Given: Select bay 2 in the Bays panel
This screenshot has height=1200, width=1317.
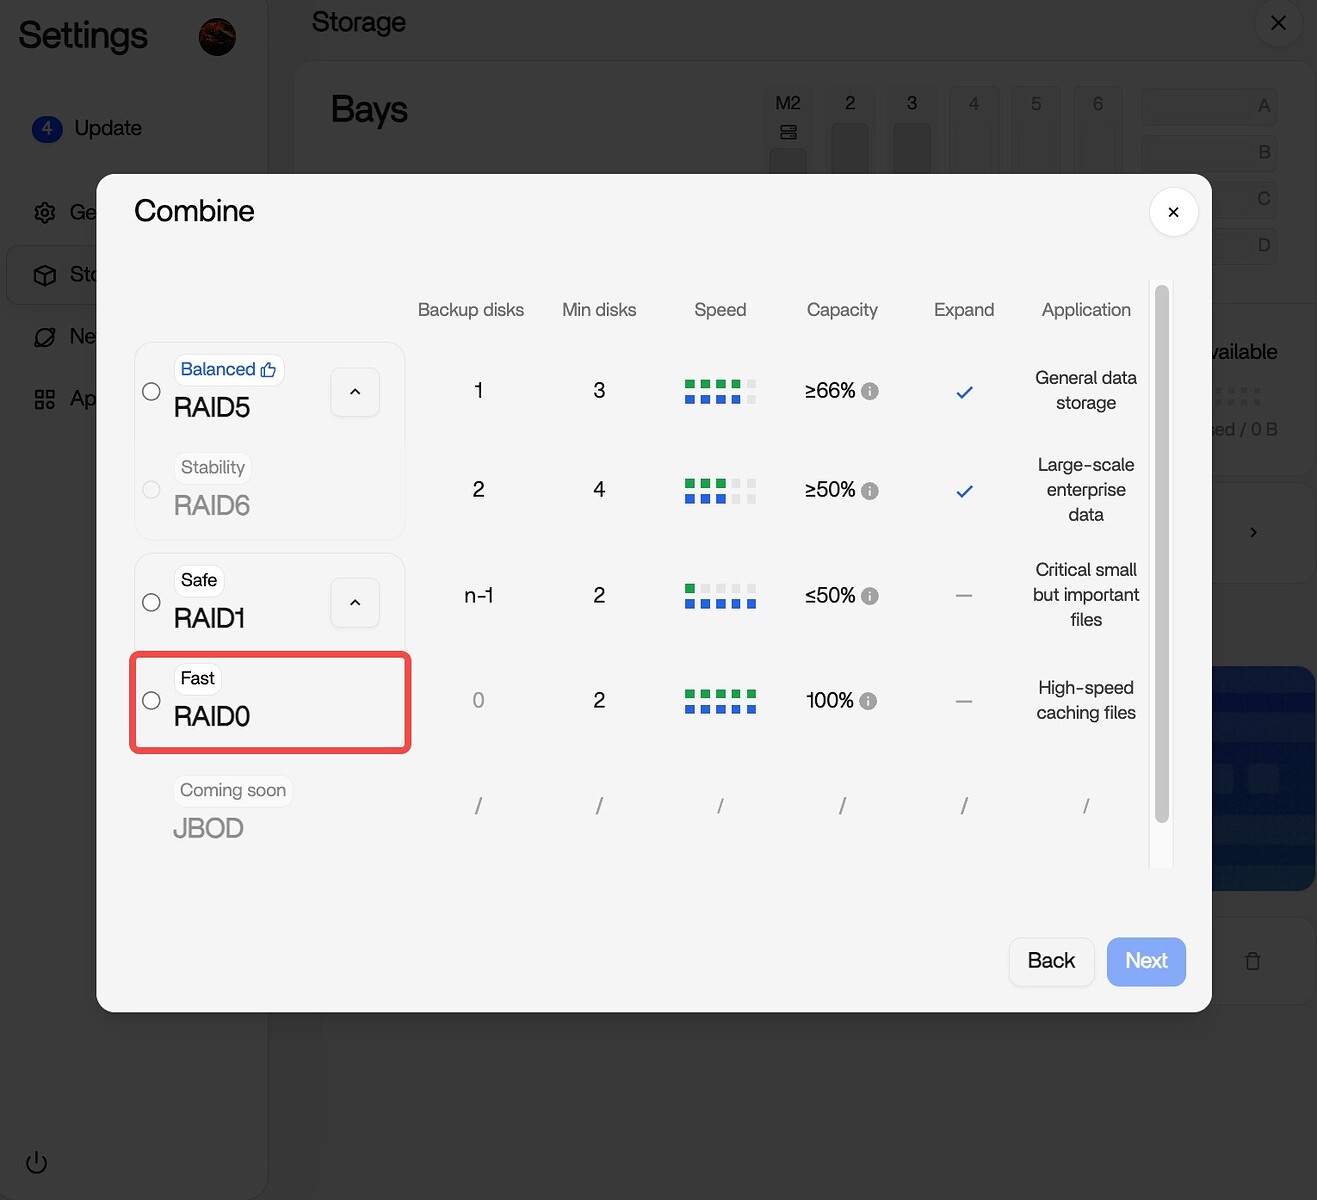Looking at the screenshot, I should 850,130.
